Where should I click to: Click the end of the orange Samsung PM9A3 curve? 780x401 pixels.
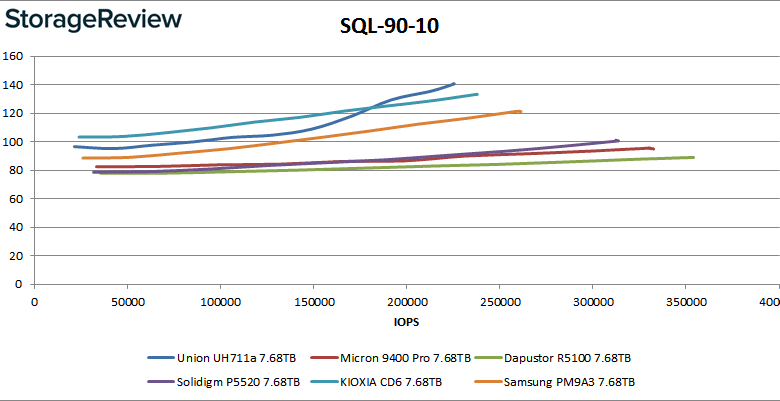click(520, 111)
